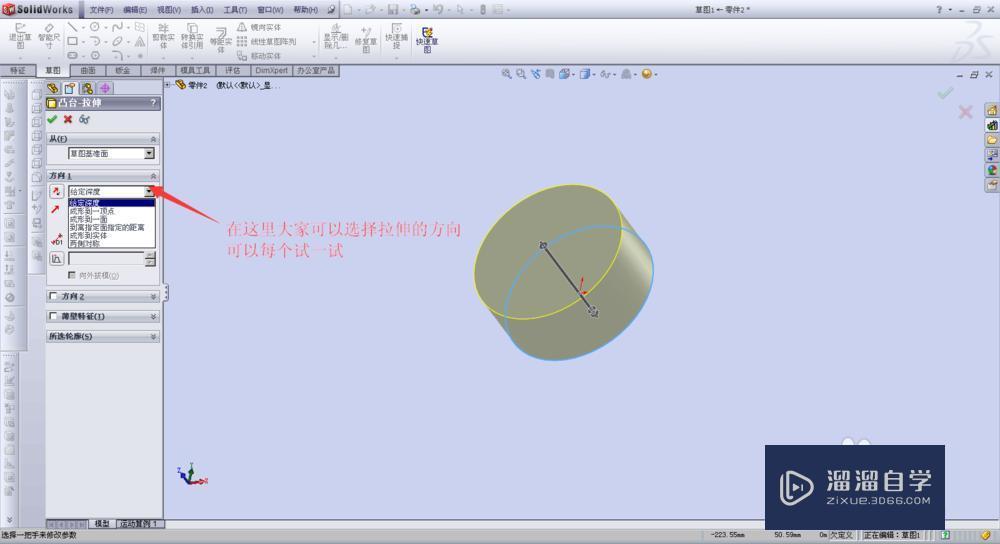1000x544 pixels.
Task: Select the Rectangle sketch tool
Action: (72, 41)
